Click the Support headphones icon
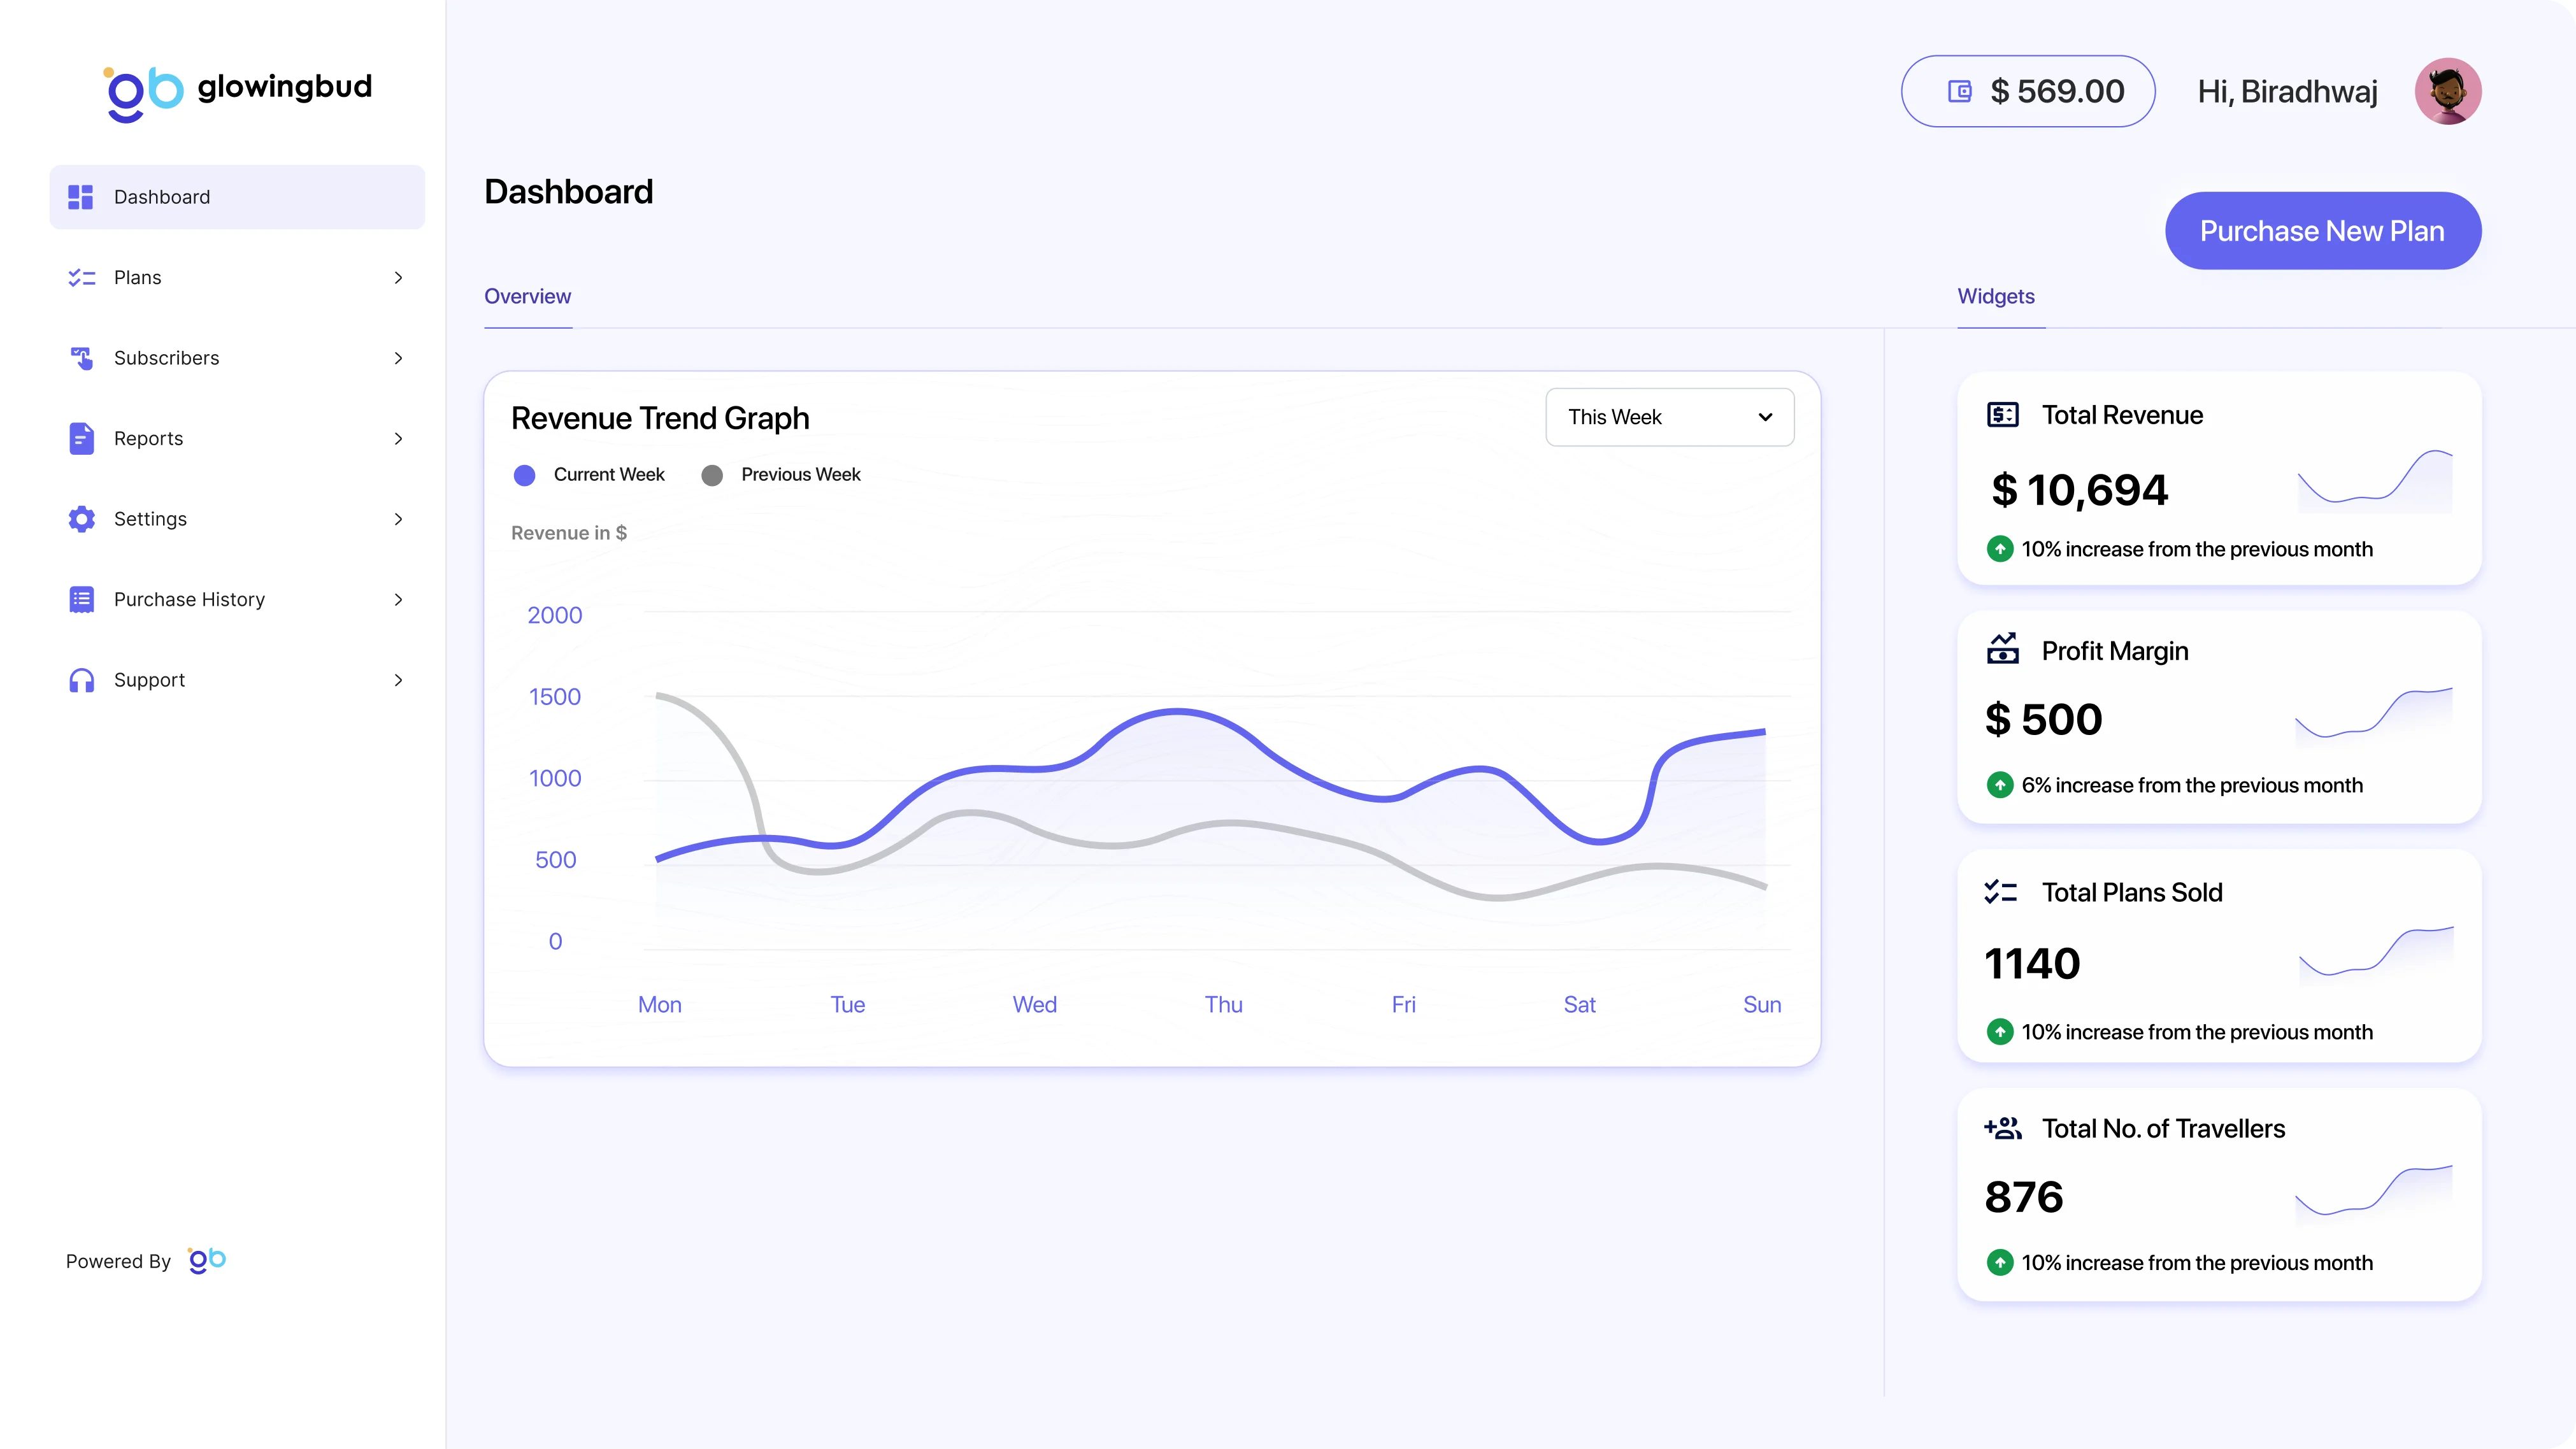The width and height of the screenshot is (2576, 1449). [x=81, y=680]
